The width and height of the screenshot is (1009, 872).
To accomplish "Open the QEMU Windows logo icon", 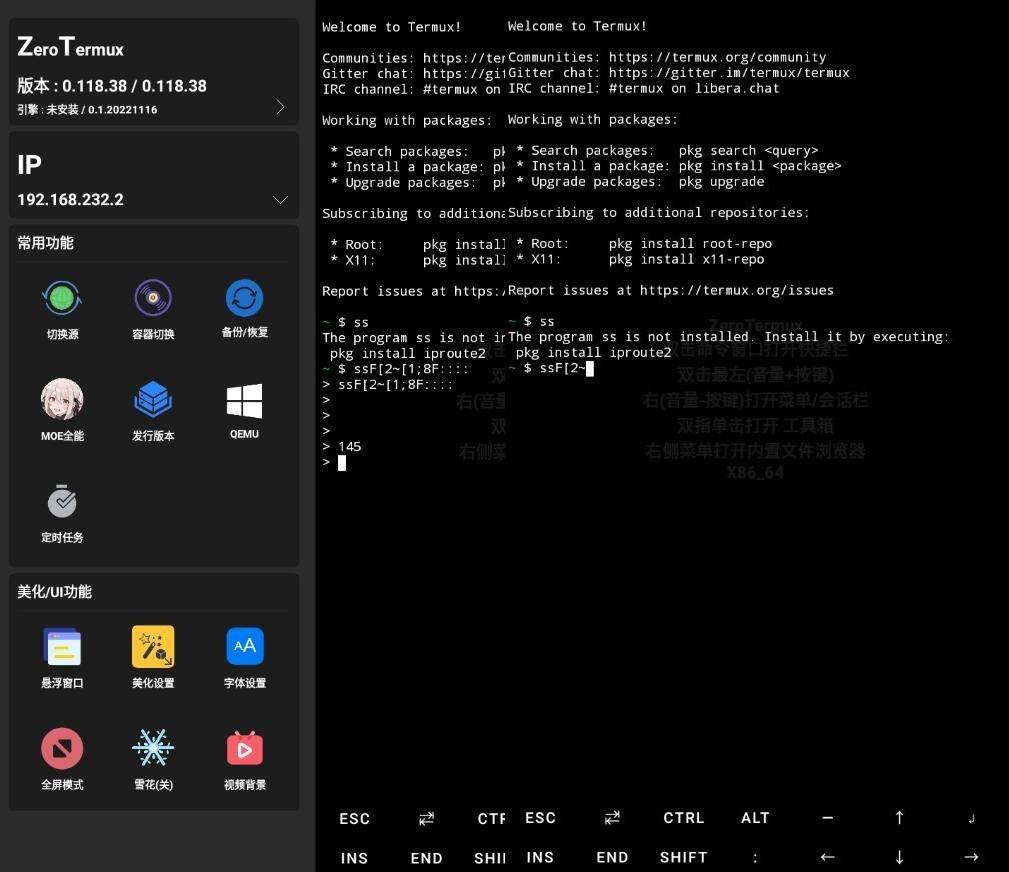I will coord(244,401).
